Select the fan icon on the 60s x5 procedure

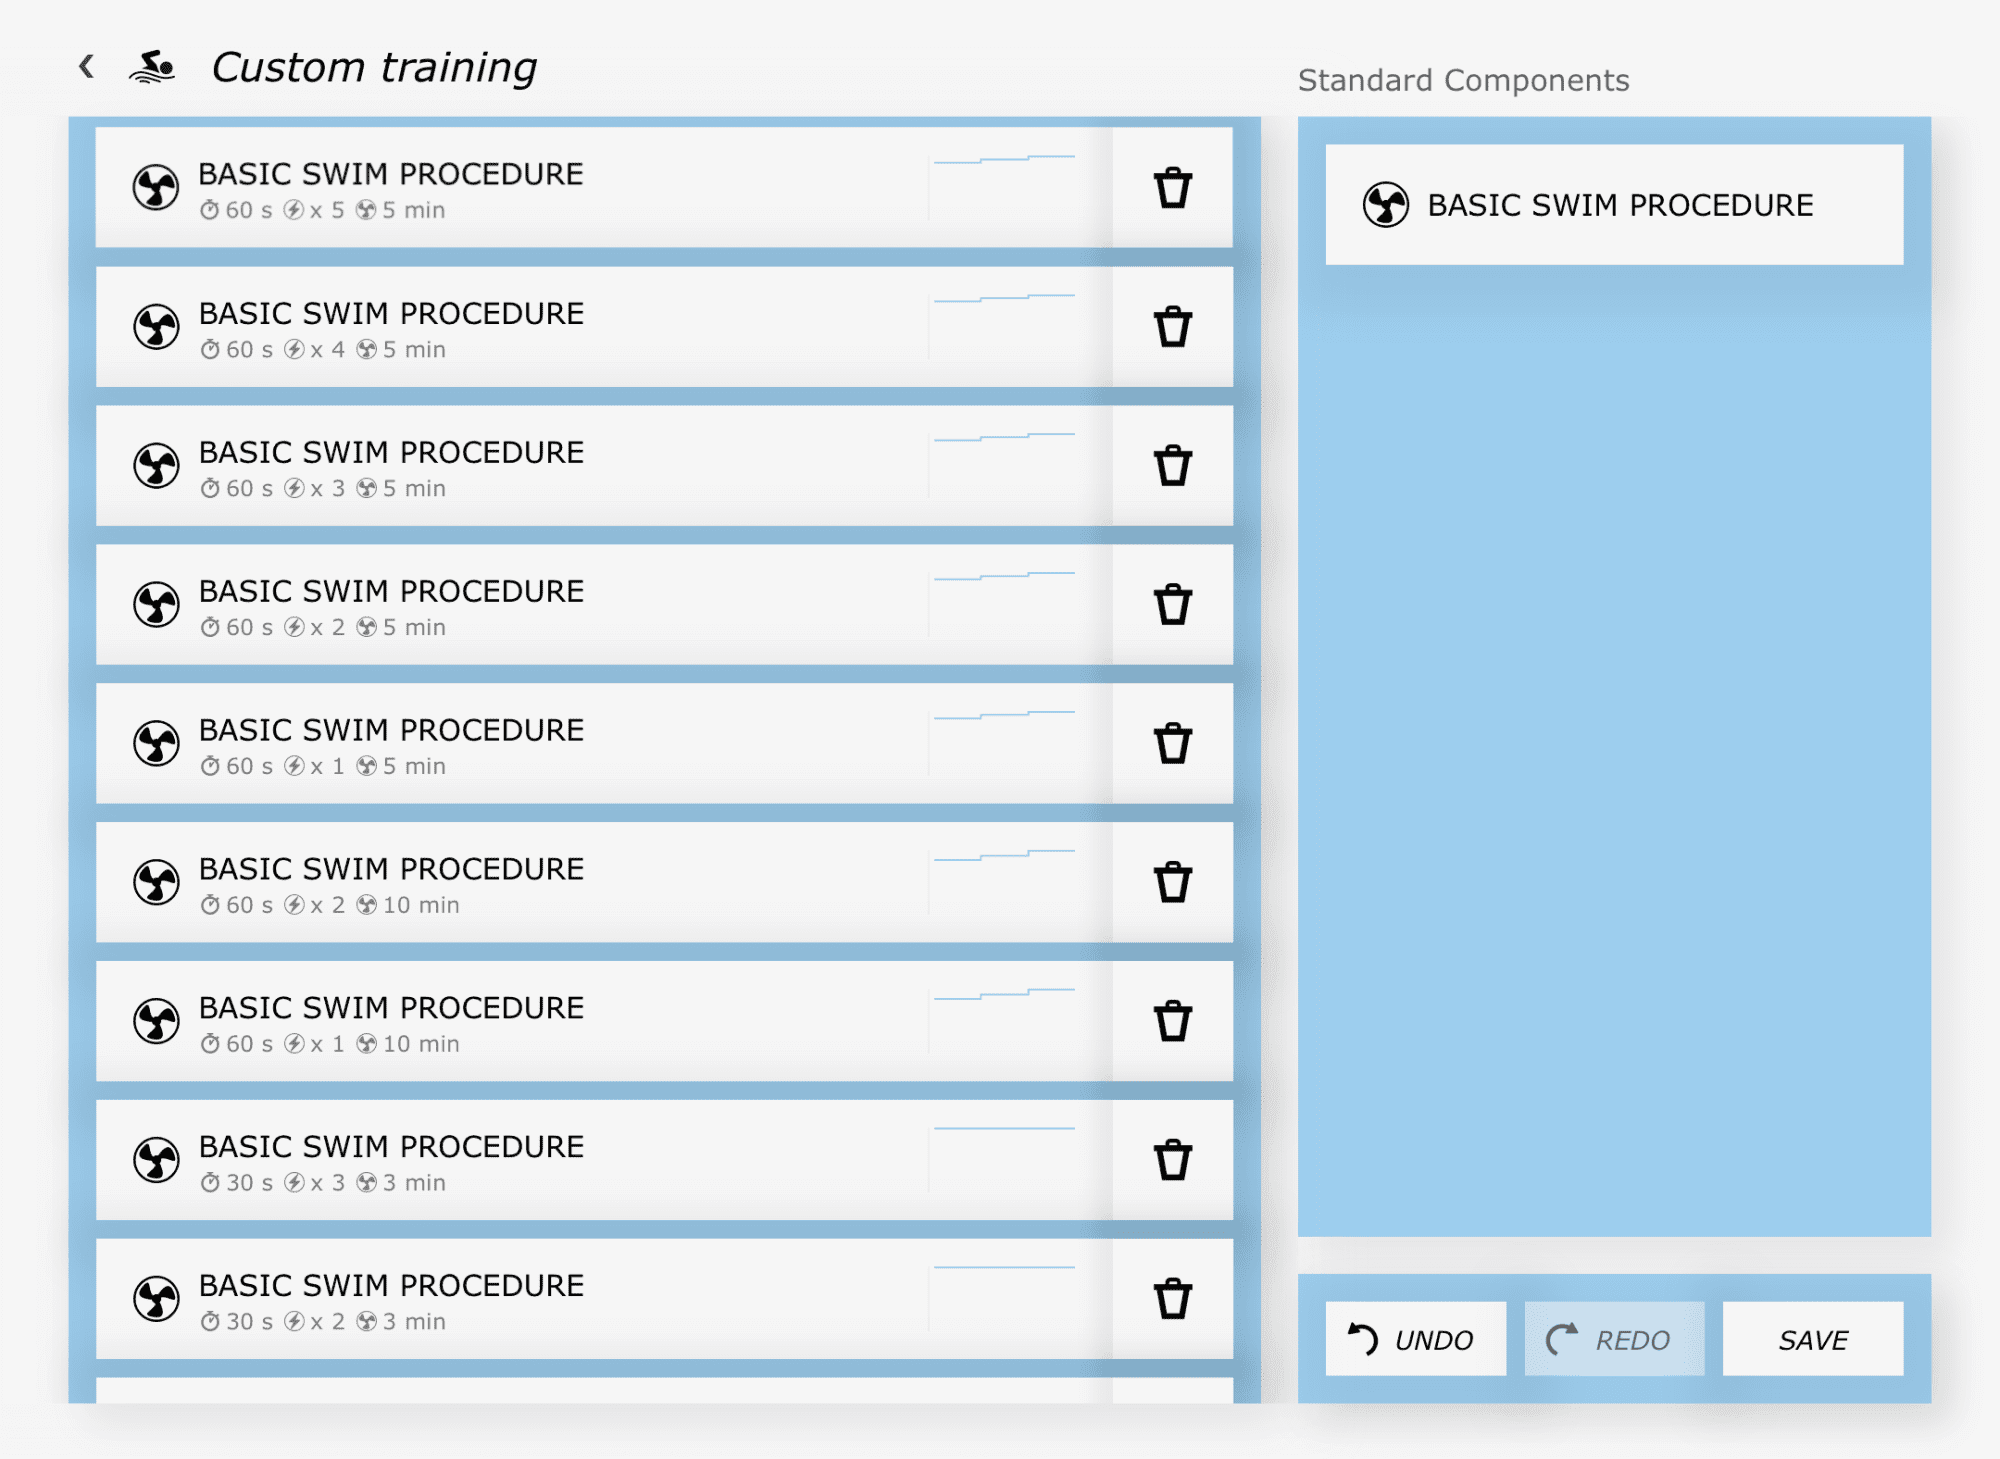click(x=157, y=186)
